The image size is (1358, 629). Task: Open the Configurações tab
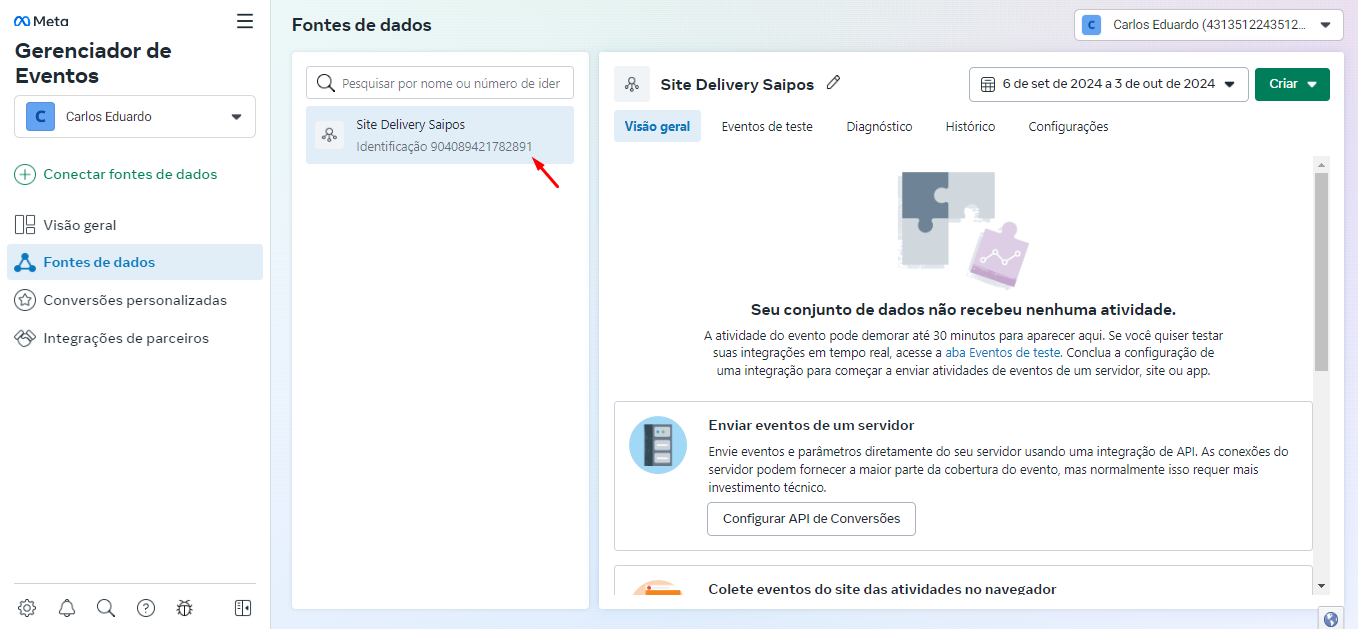(1068, 127)
